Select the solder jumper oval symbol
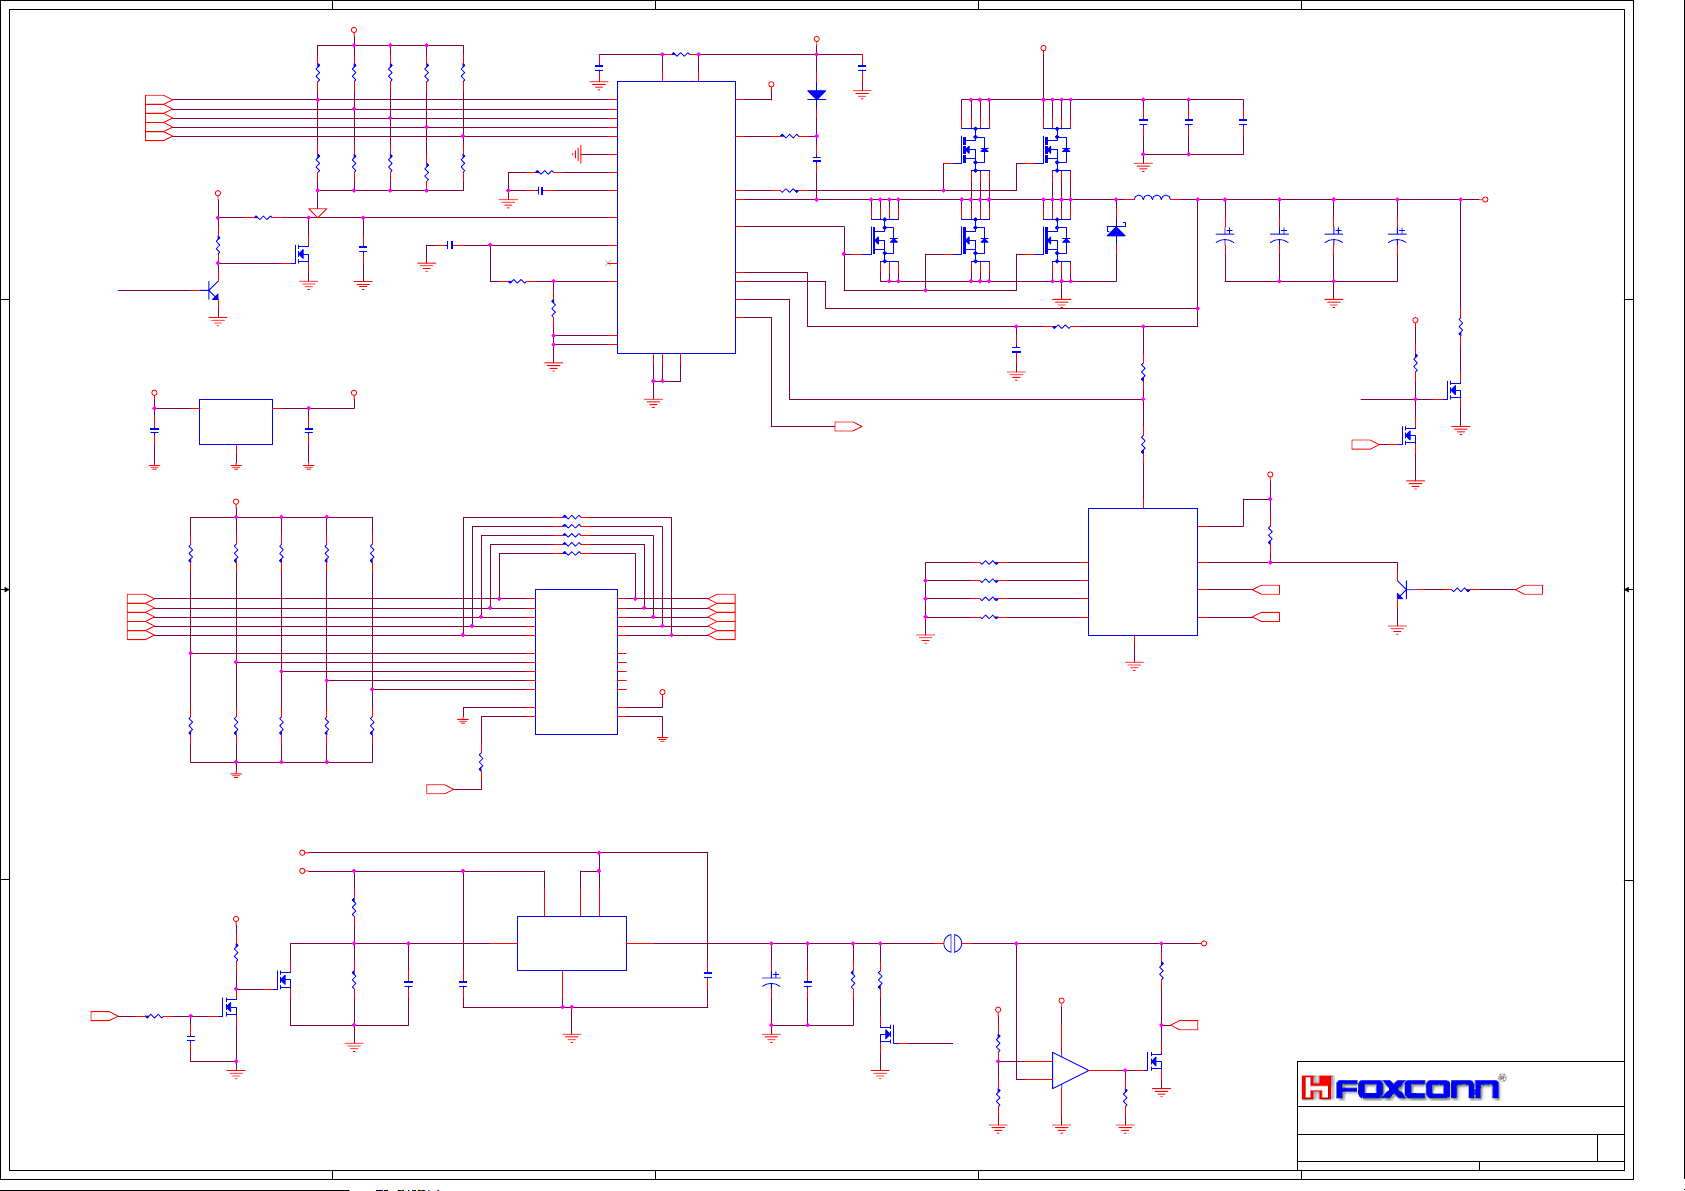The image size is (1685, 1191). (x=952, y=943)
